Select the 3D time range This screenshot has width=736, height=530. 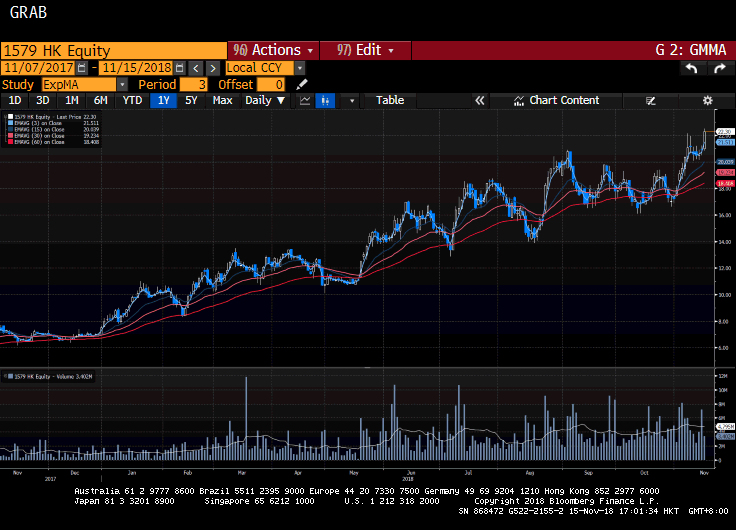point(43,100)
